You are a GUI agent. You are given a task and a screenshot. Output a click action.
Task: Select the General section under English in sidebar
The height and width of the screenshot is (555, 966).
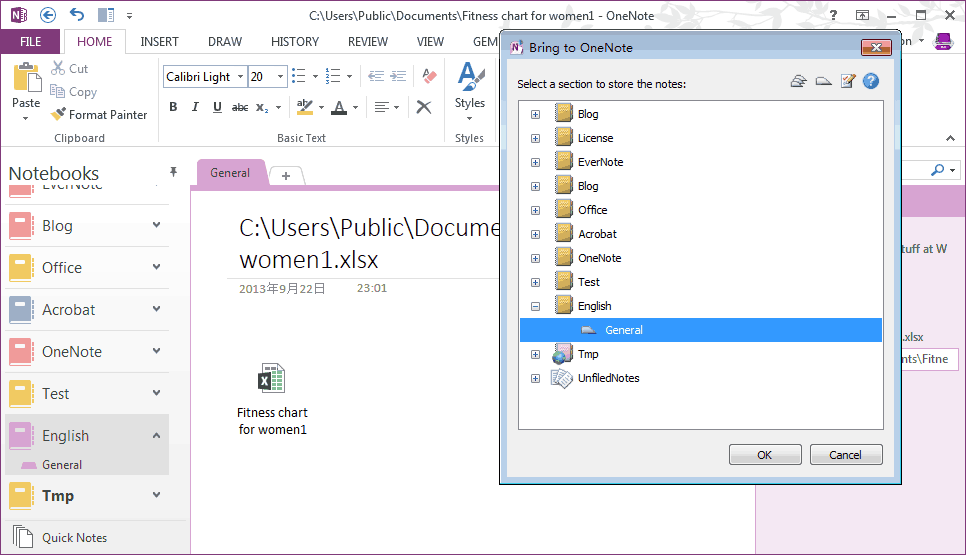[62, 465]
